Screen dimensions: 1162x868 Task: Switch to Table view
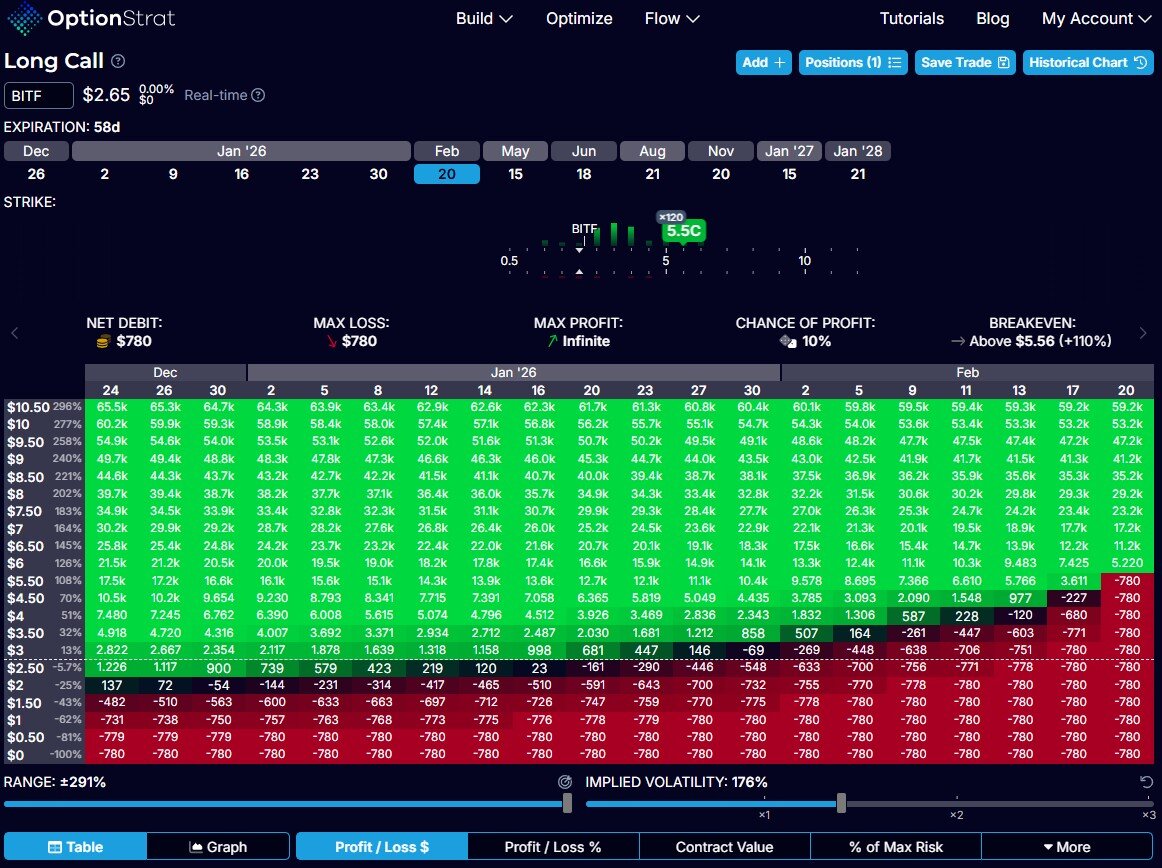pyautogui.click(x=75, y=847)
